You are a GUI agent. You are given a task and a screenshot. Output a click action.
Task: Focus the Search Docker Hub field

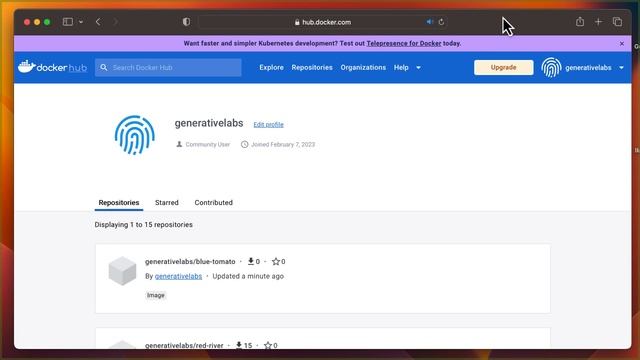click(168, 67)
